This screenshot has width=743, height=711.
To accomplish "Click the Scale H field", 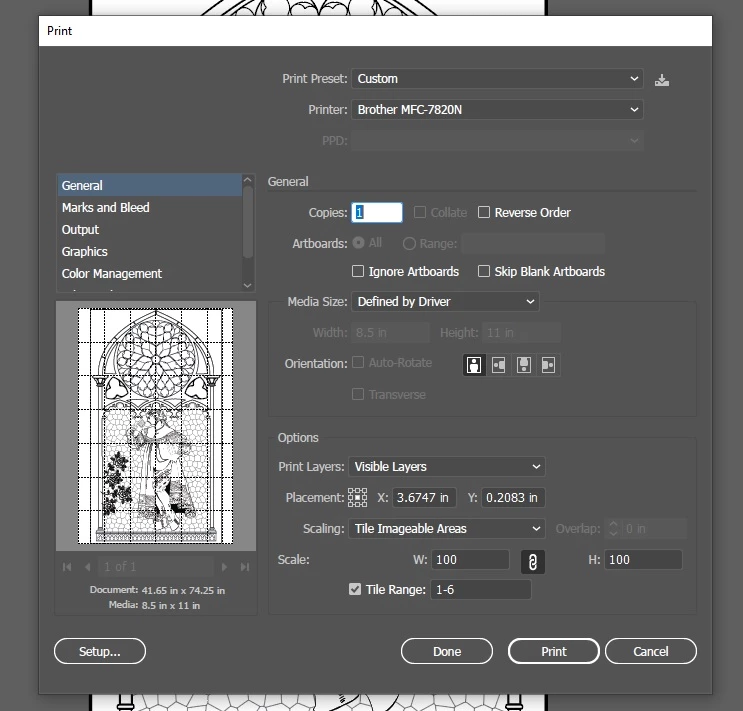I will coord(643,560).
